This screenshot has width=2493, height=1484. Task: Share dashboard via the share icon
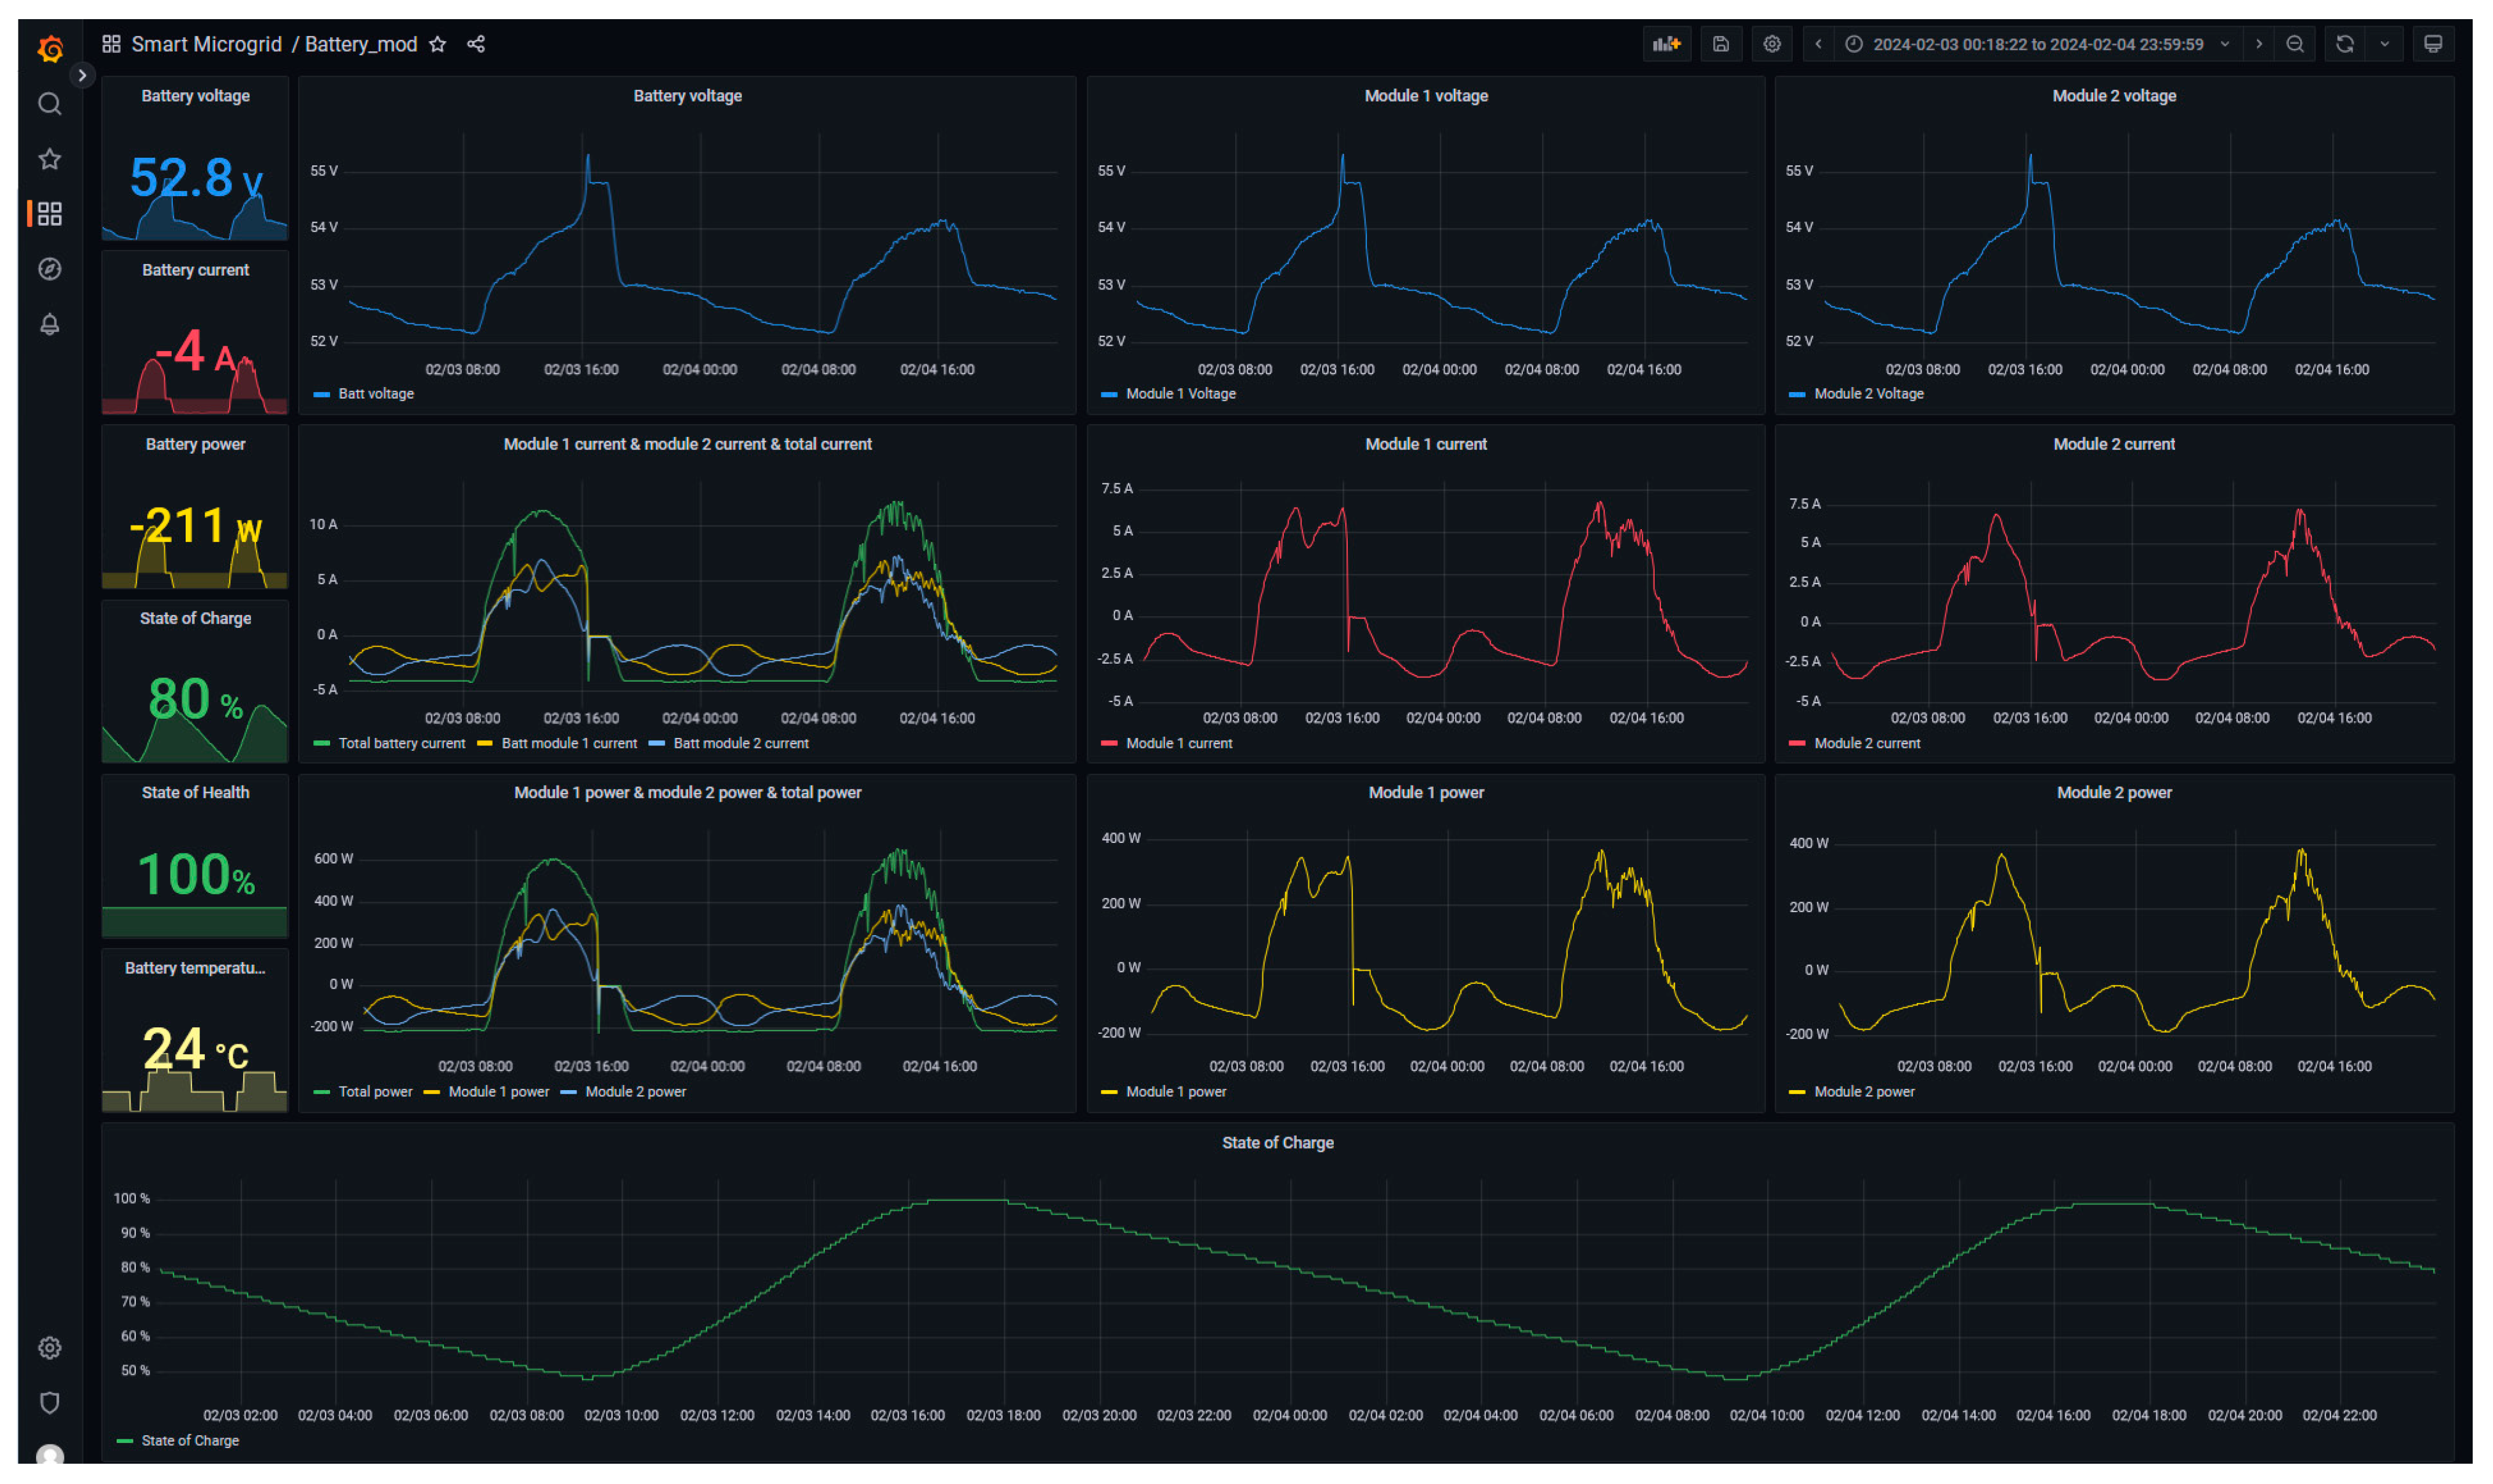(476, 44)
